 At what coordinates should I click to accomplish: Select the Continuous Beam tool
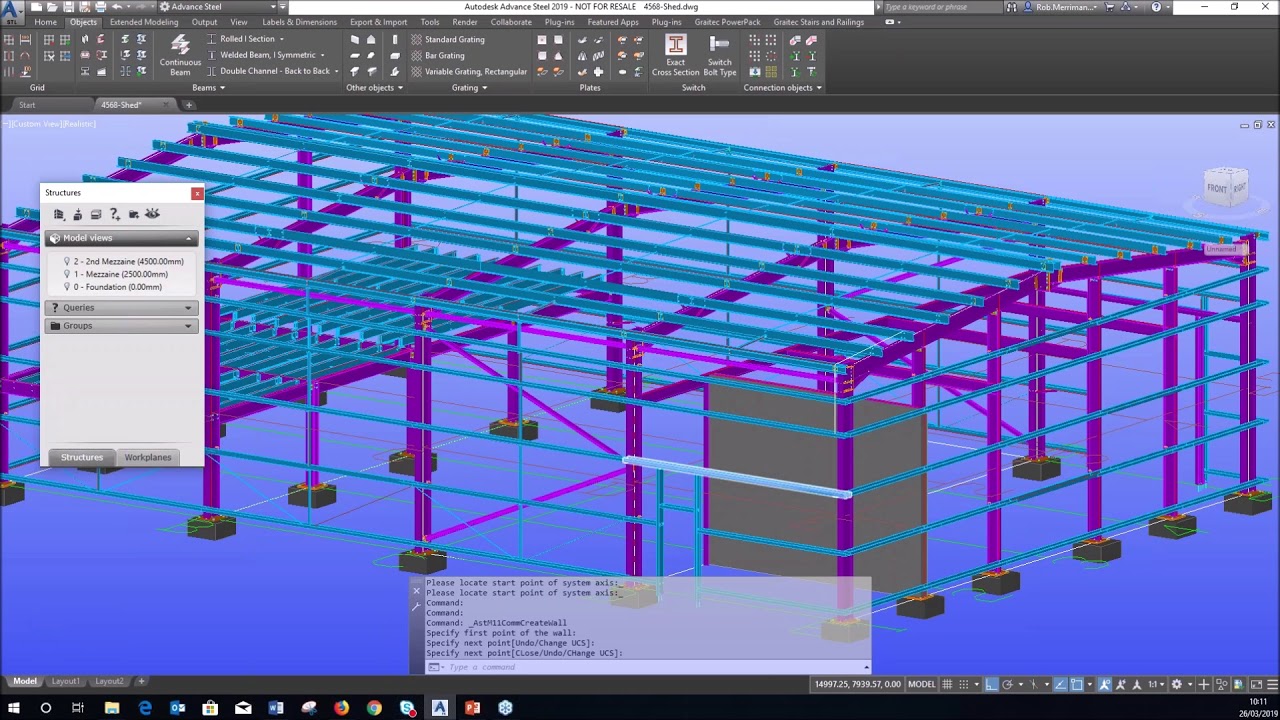coord(180,55)
